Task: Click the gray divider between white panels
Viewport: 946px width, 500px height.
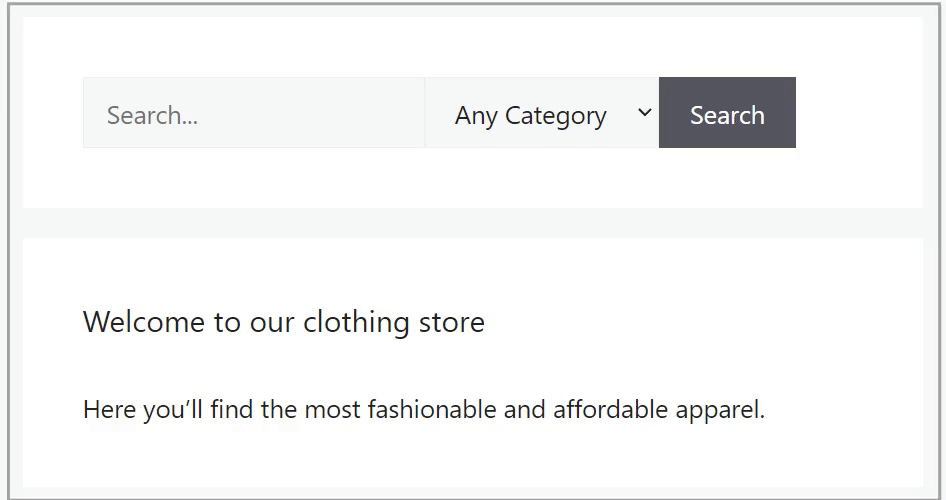Action: tap(472, 223)
